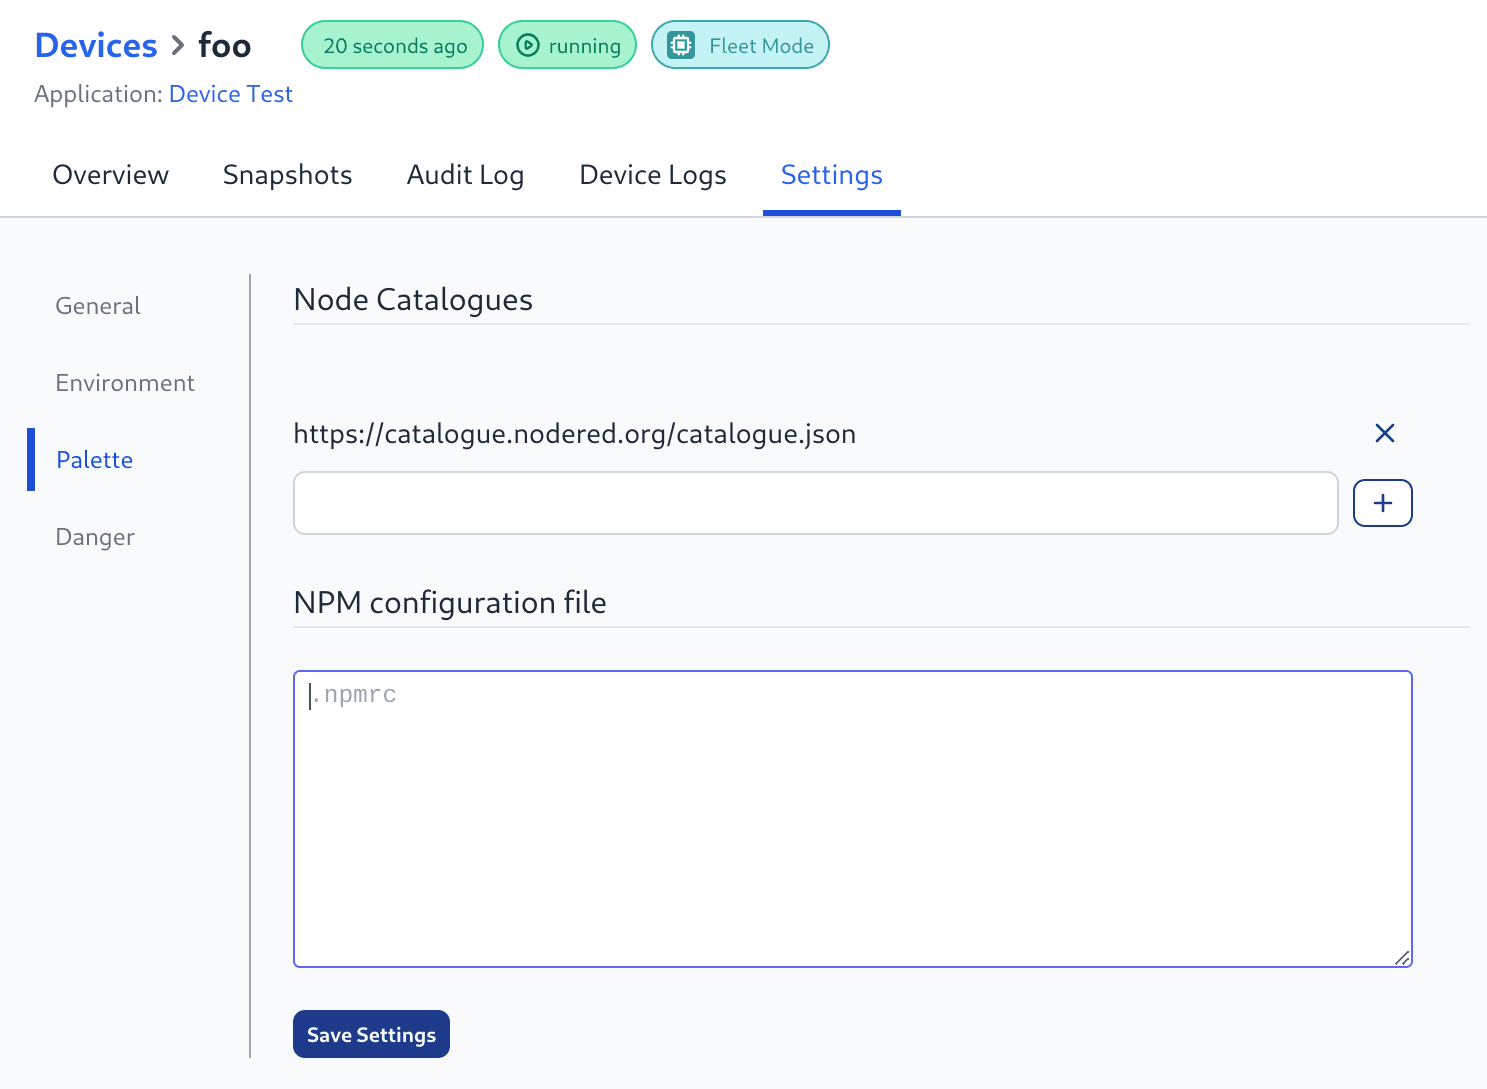Switch to the Snapshots tab
1487x1089 pixels.
287,174
